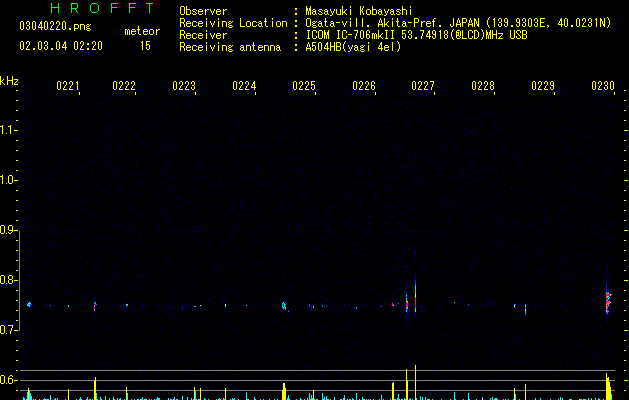Screen dimensions: 629x400
Task: Click the 0226 time marker
Action: pyautogui.click(x=364, y=86)
